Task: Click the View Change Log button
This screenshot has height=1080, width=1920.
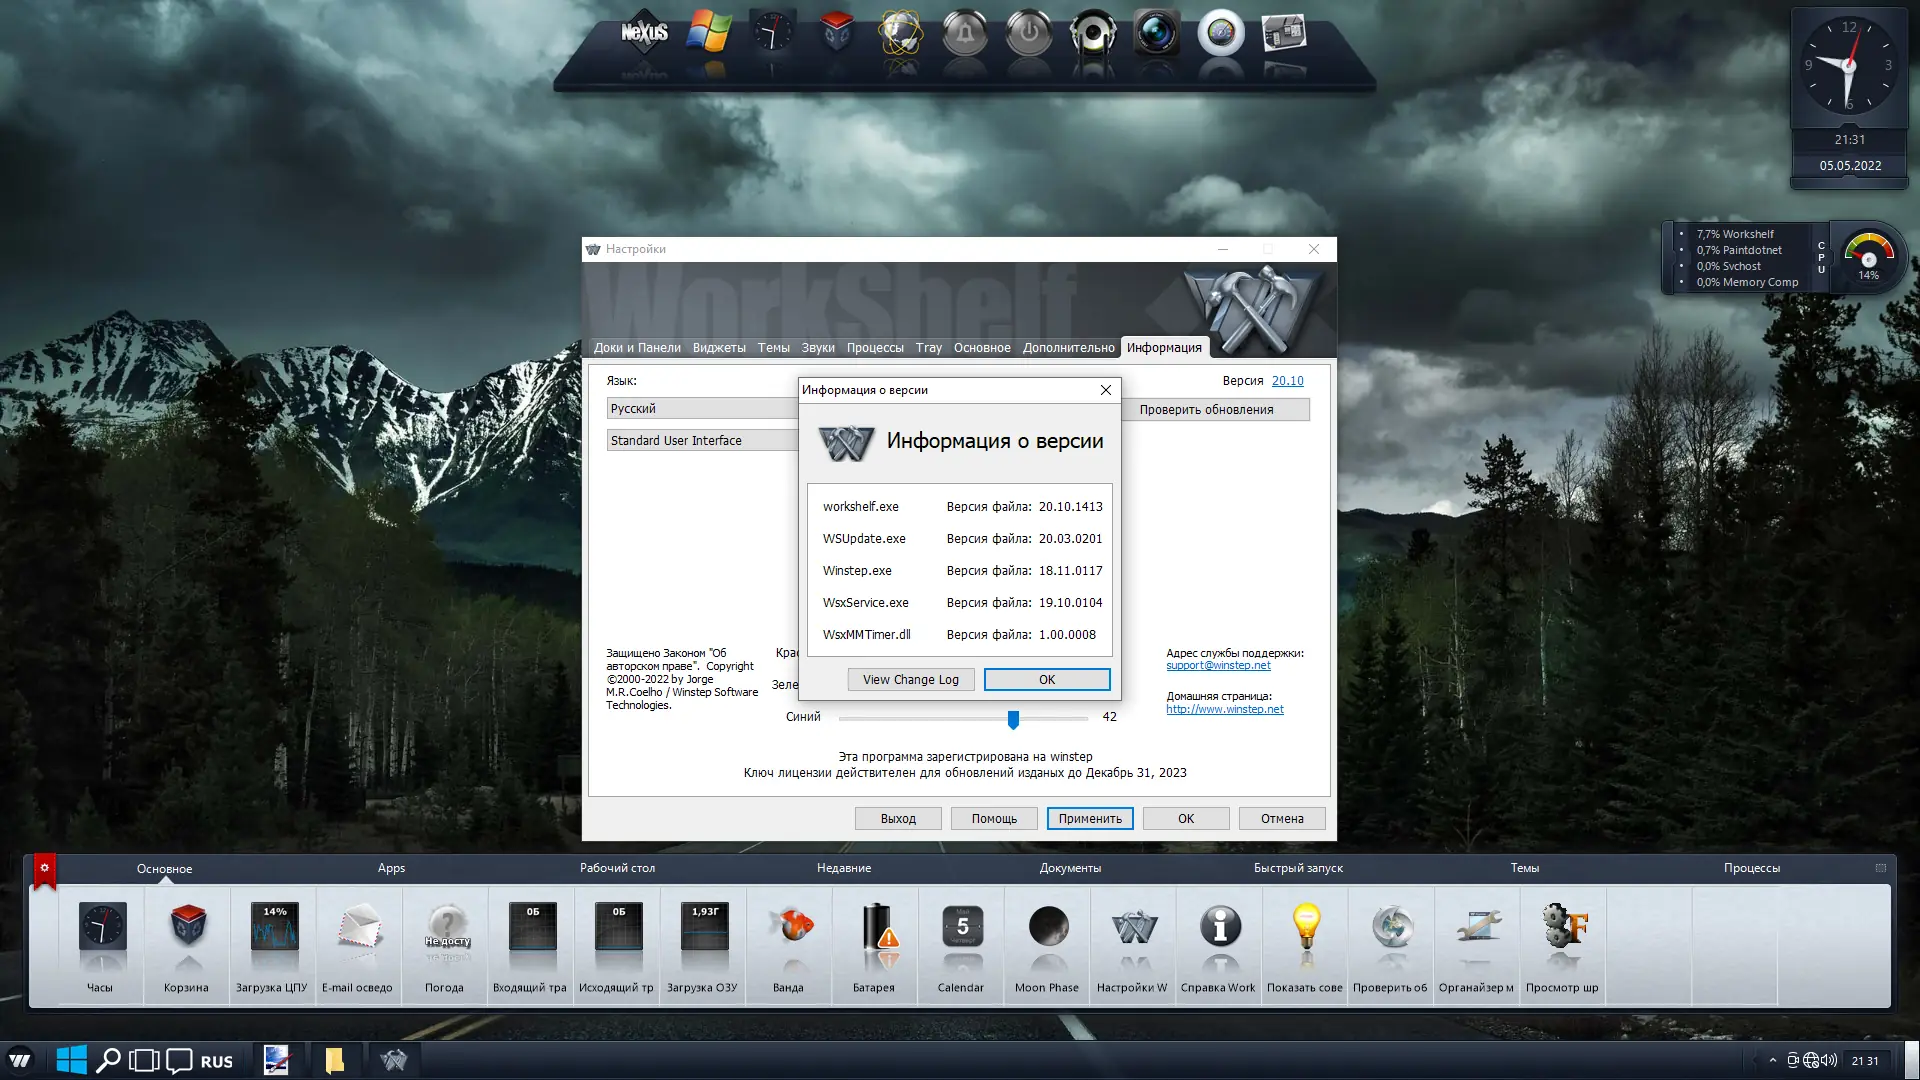Action: pos(910,679)
